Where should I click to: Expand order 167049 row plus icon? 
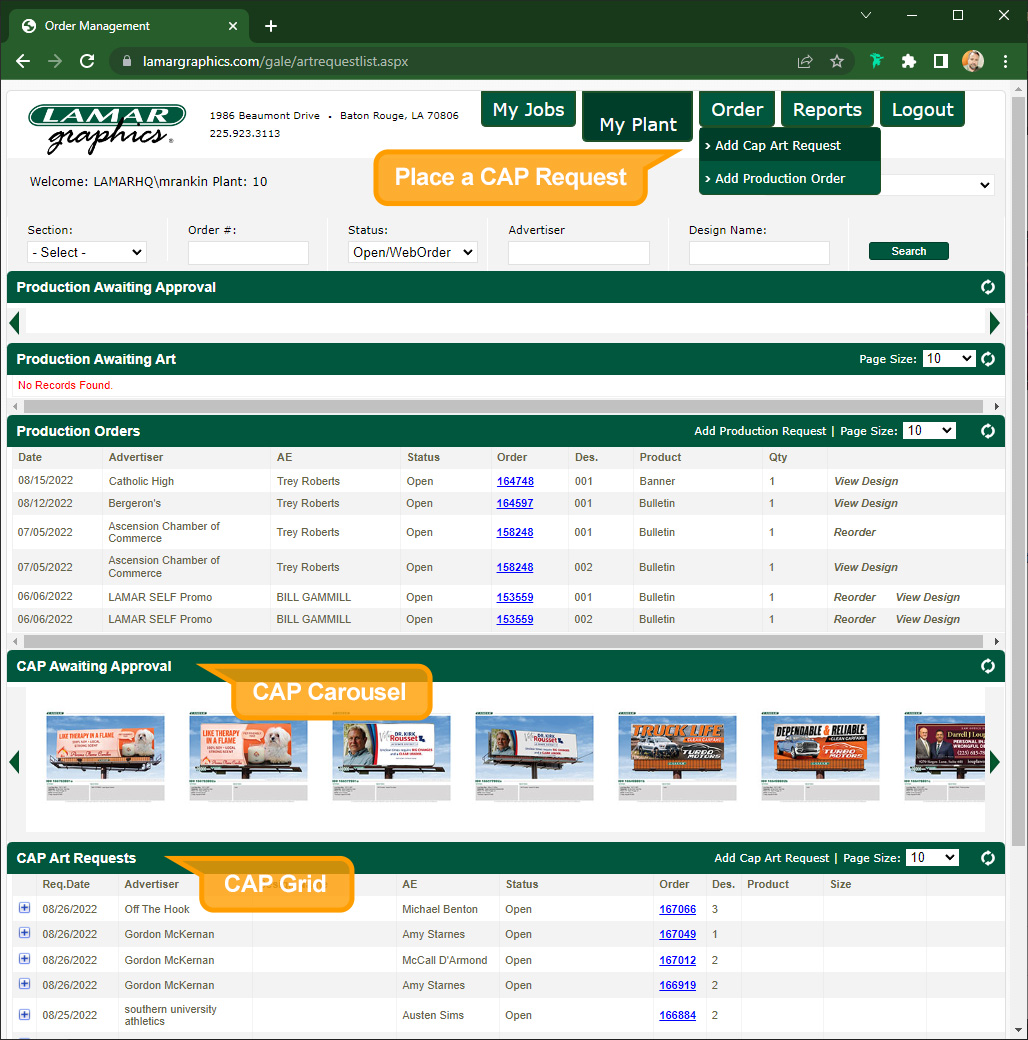coord(25,933)
